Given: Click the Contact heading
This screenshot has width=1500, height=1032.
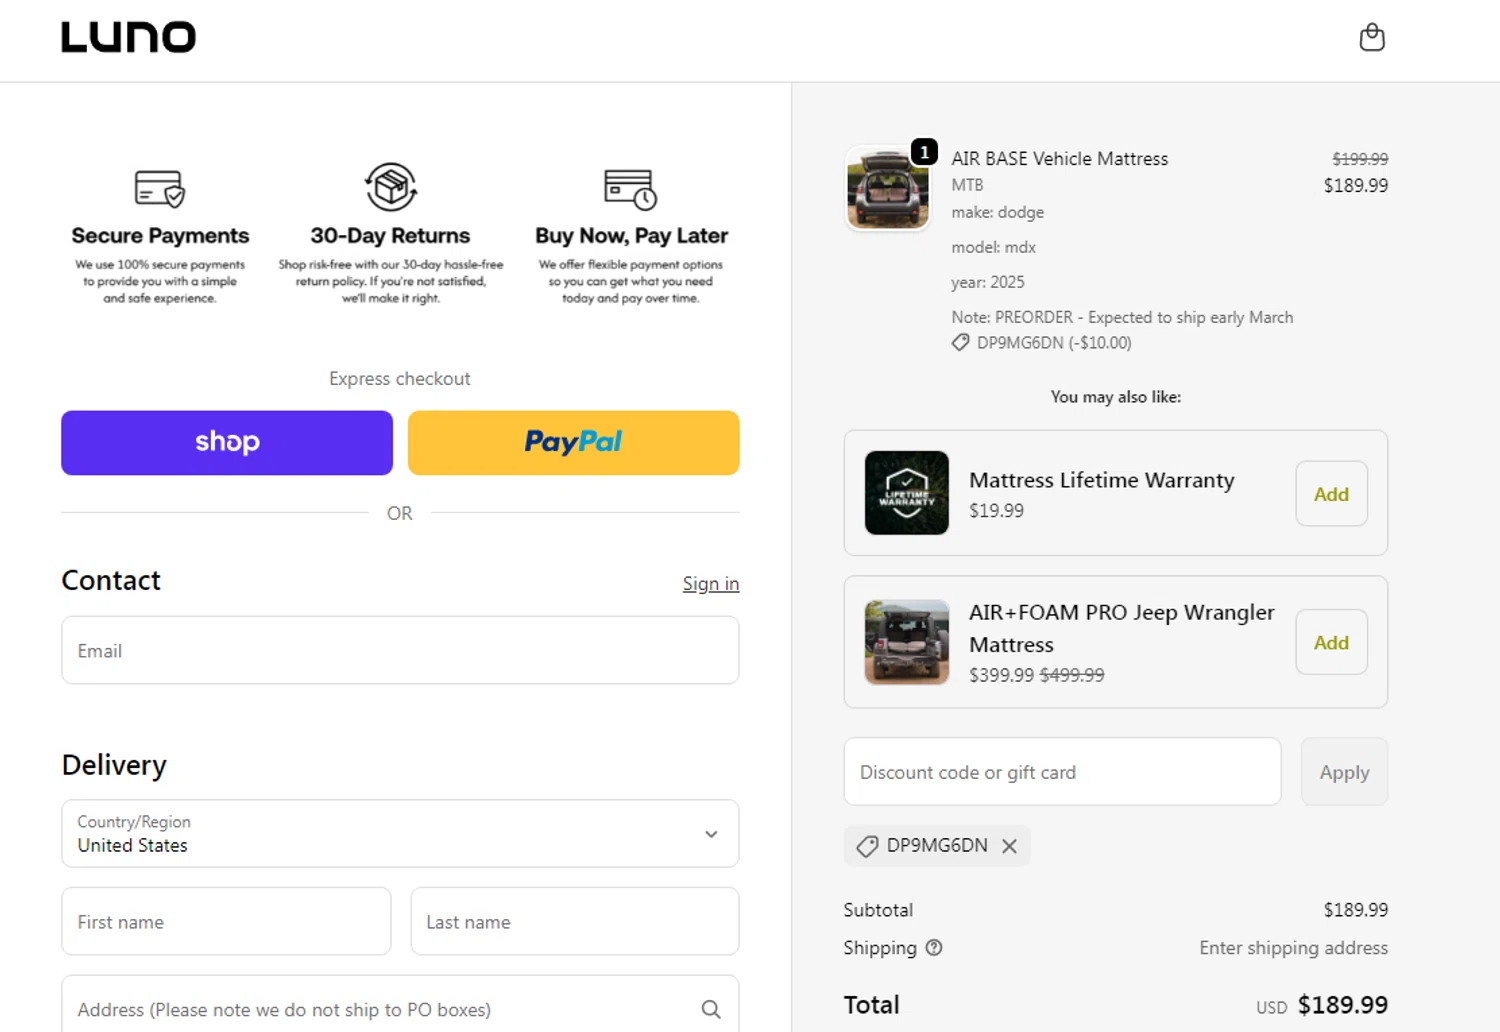Looking at the screenshot, I should (111, 581).
